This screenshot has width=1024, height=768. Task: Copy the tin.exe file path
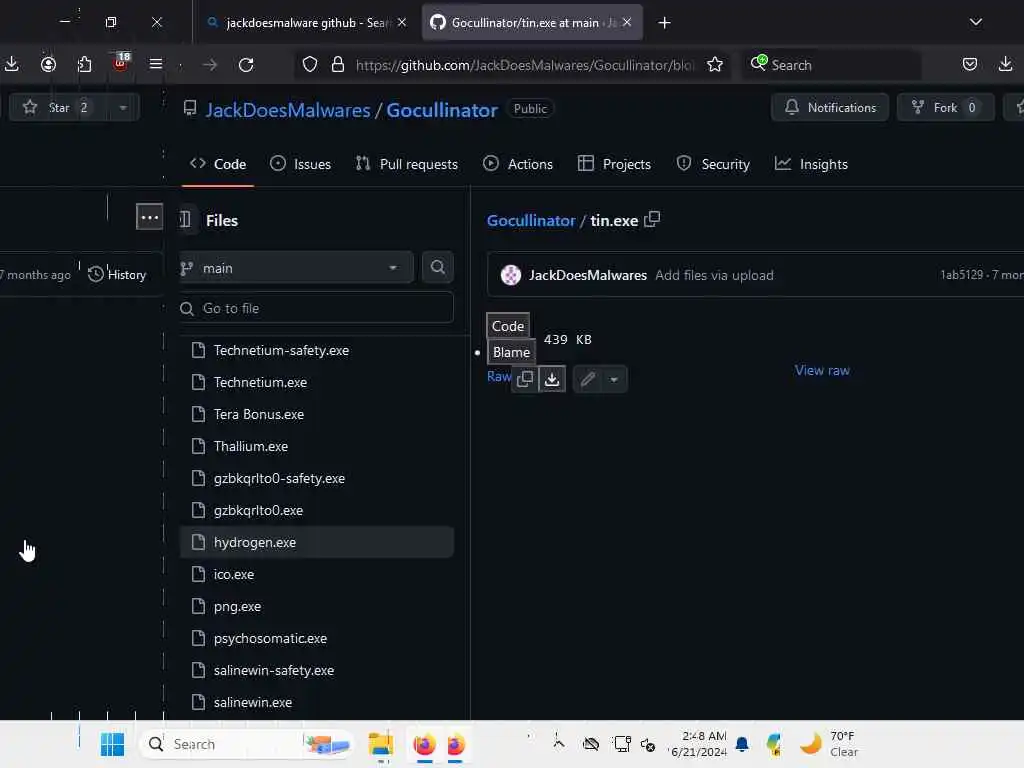click(652, 219)
